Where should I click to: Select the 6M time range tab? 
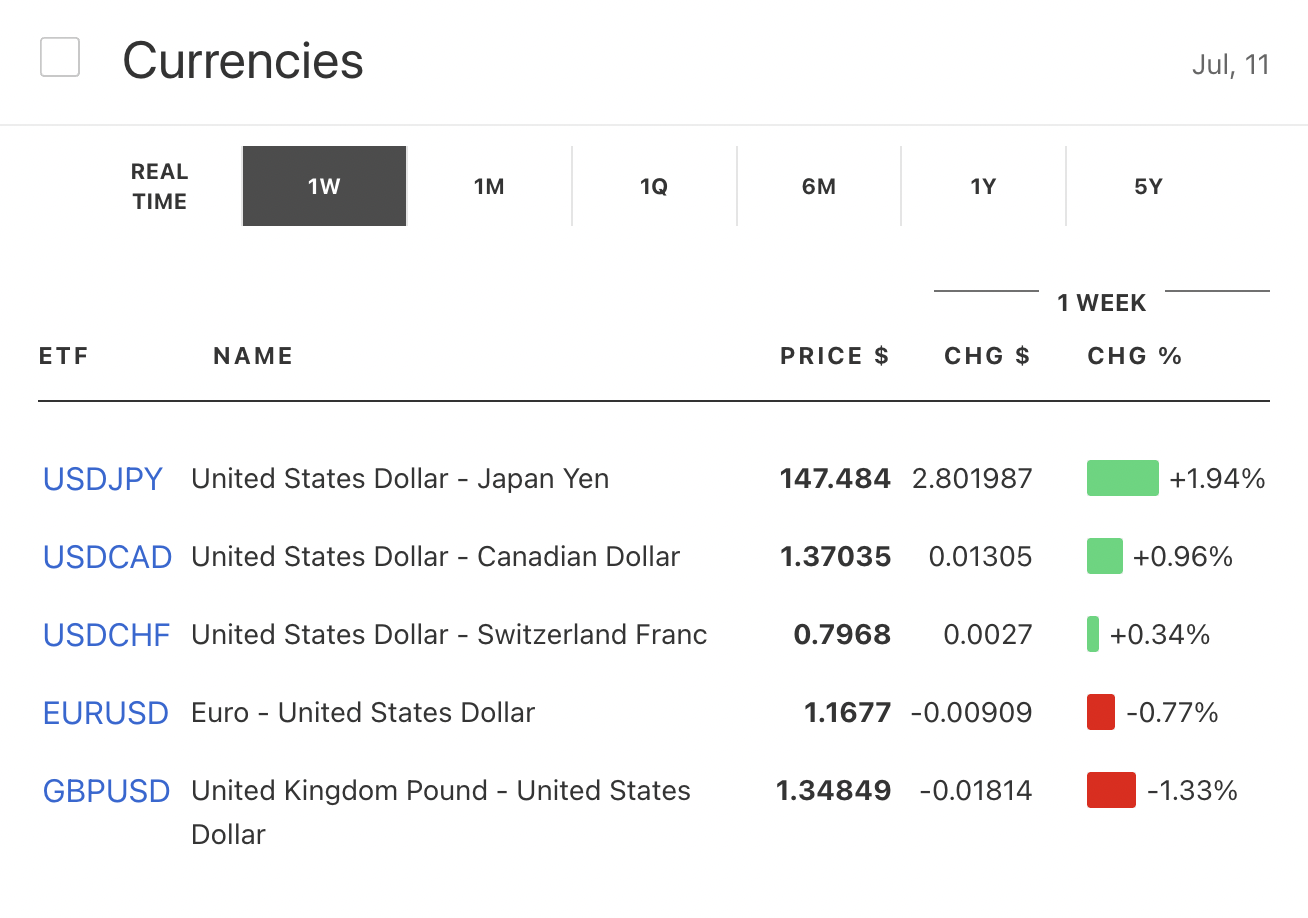click(x=819, y=186)
